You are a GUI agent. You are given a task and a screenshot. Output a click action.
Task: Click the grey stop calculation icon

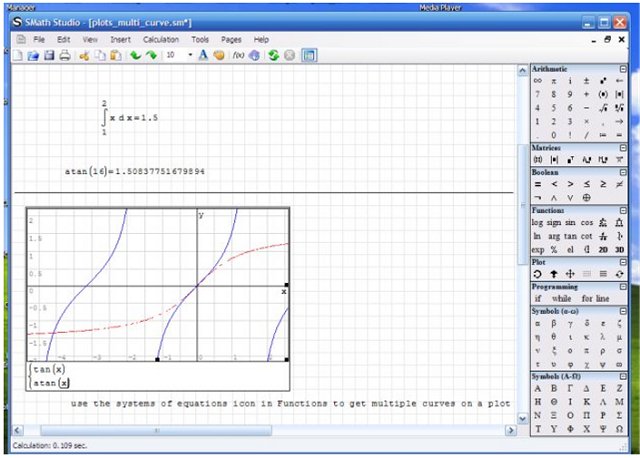click(289, 55)
